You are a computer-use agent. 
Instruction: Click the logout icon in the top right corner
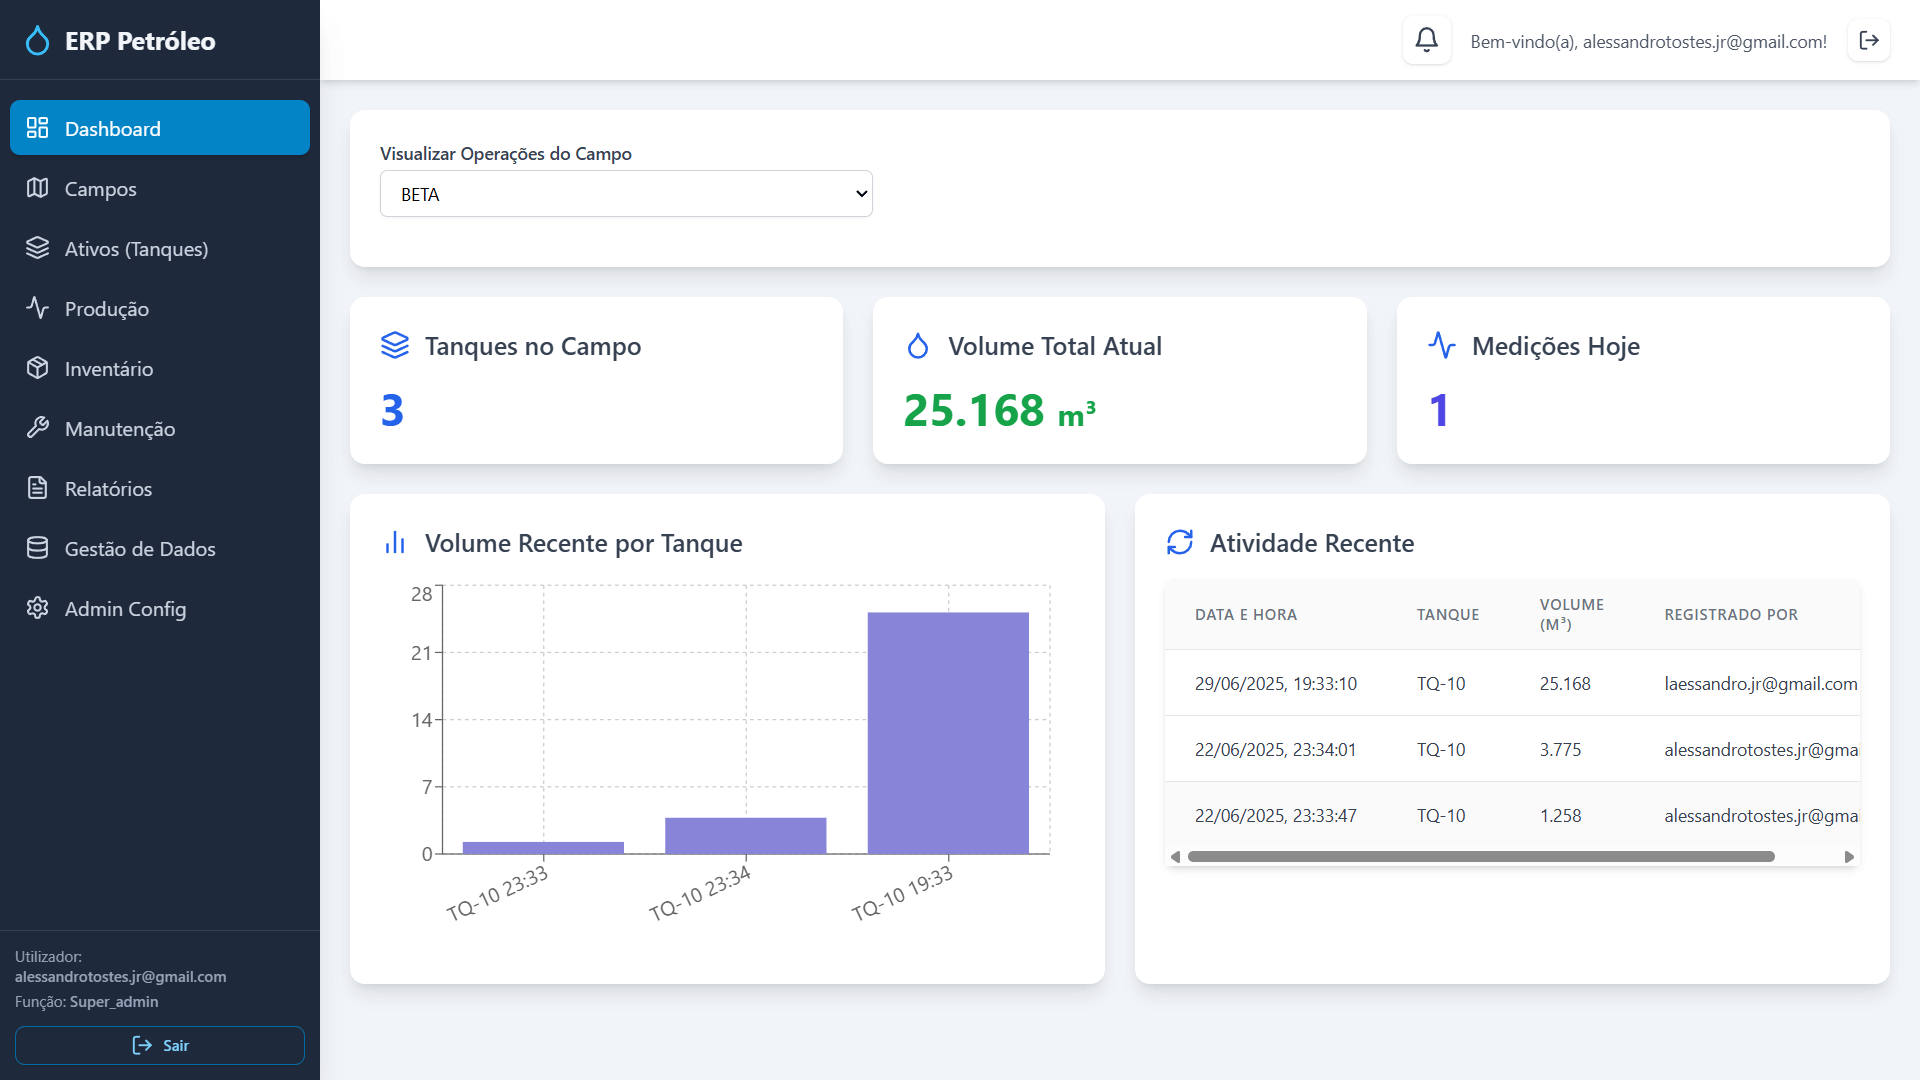click(x=1869, y=40)
